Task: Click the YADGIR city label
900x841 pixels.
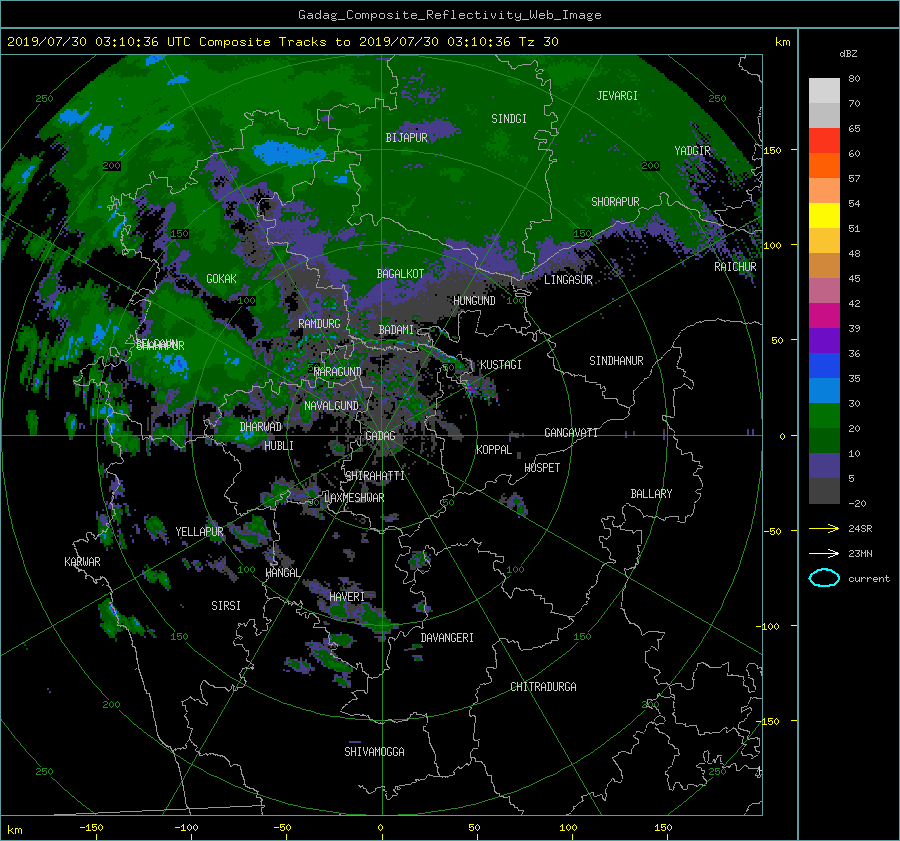Action: pos(692,151)
